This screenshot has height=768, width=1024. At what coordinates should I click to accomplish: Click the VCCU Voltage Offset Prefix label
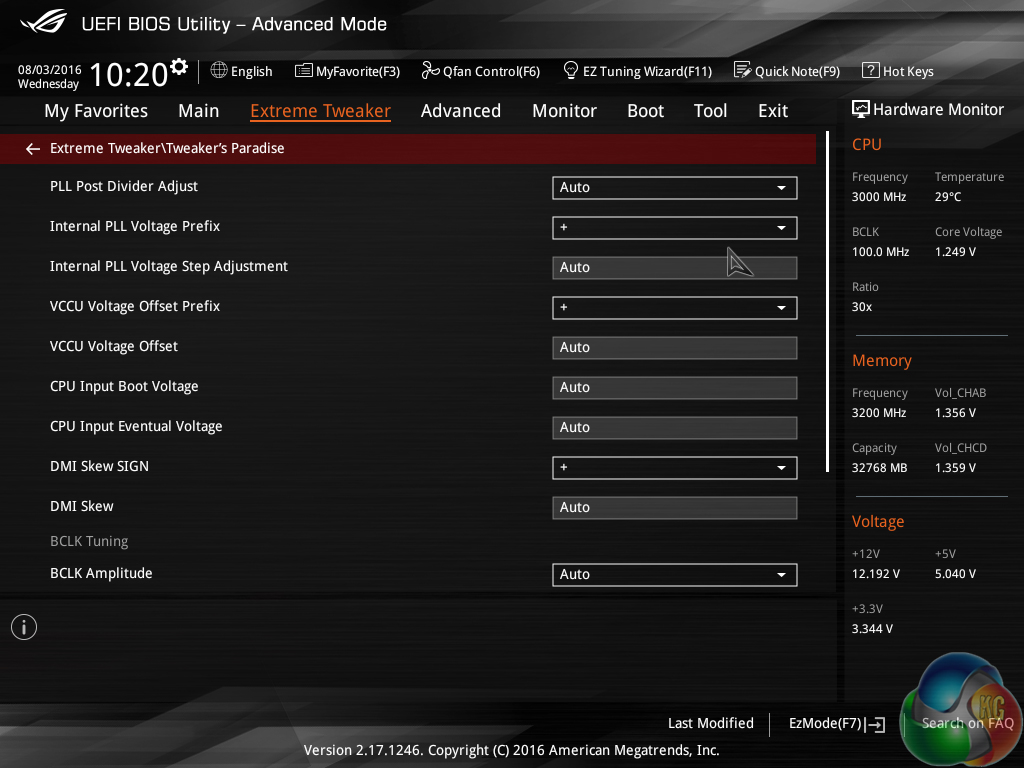(x=135, y=306)
